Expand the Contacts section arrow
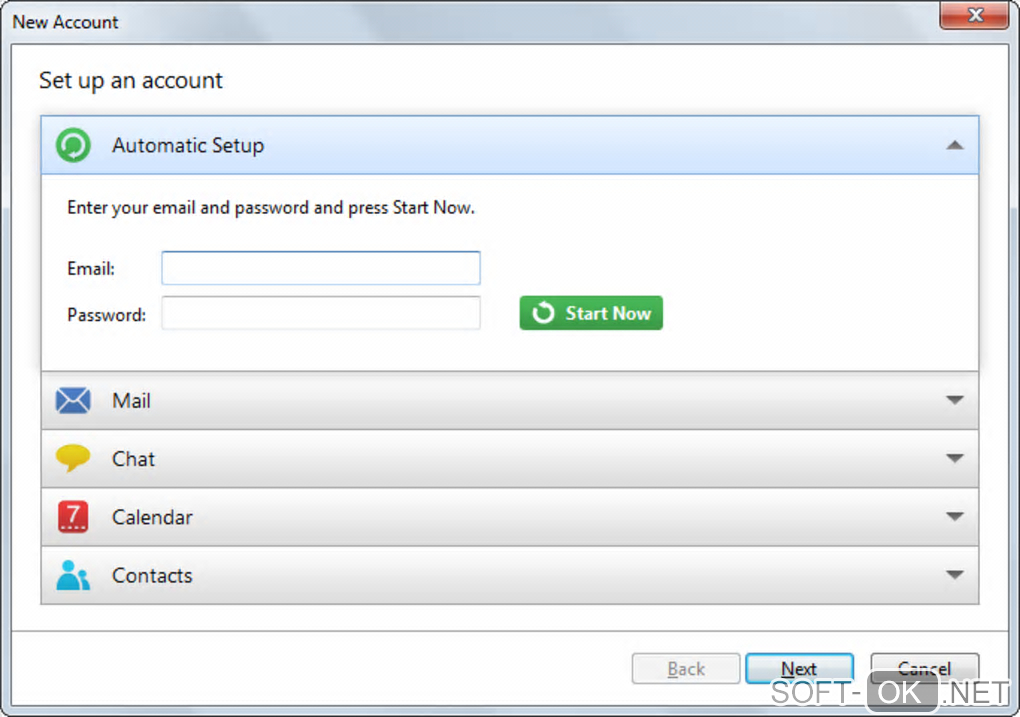 pos(954,575)
